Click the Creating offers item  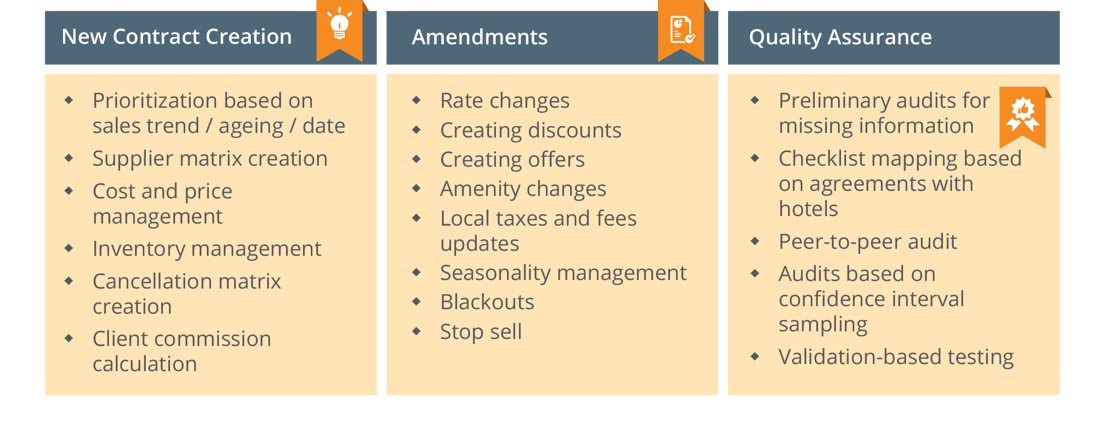click(512, 159)
